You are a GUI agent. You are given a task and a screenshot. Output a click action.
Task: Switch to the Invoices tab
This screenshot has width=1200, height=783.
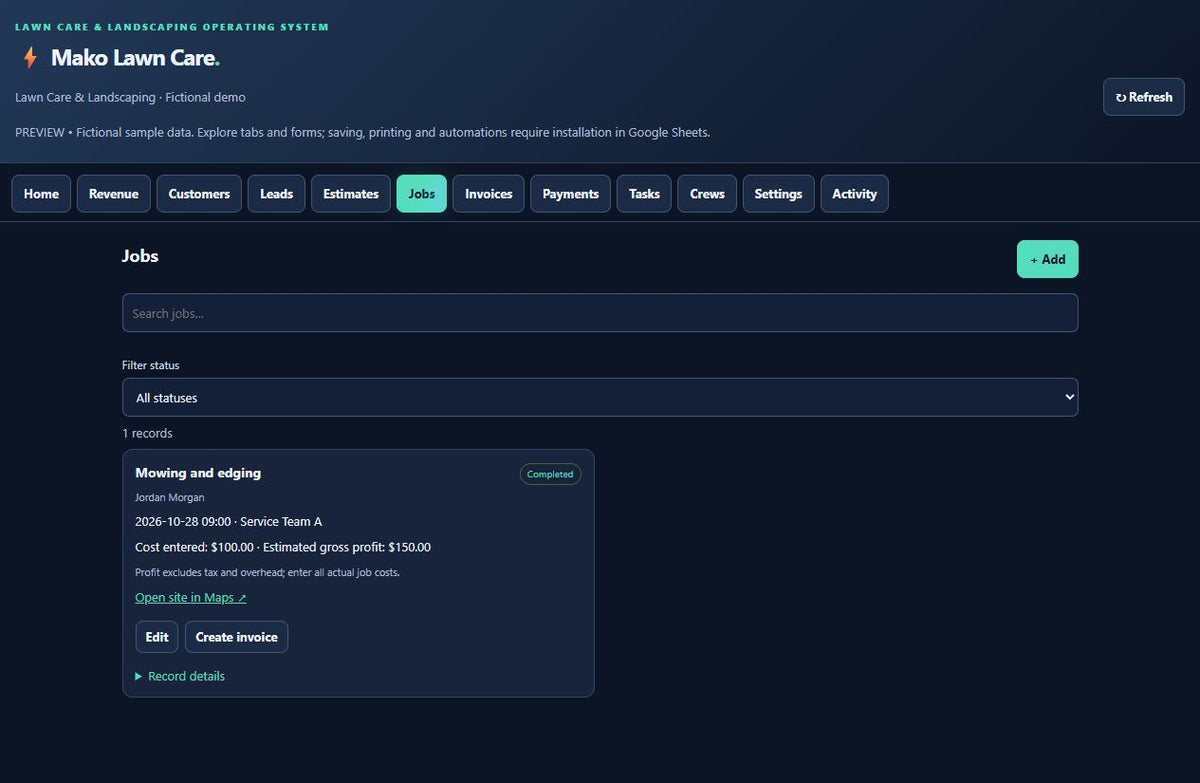[489, 194]
